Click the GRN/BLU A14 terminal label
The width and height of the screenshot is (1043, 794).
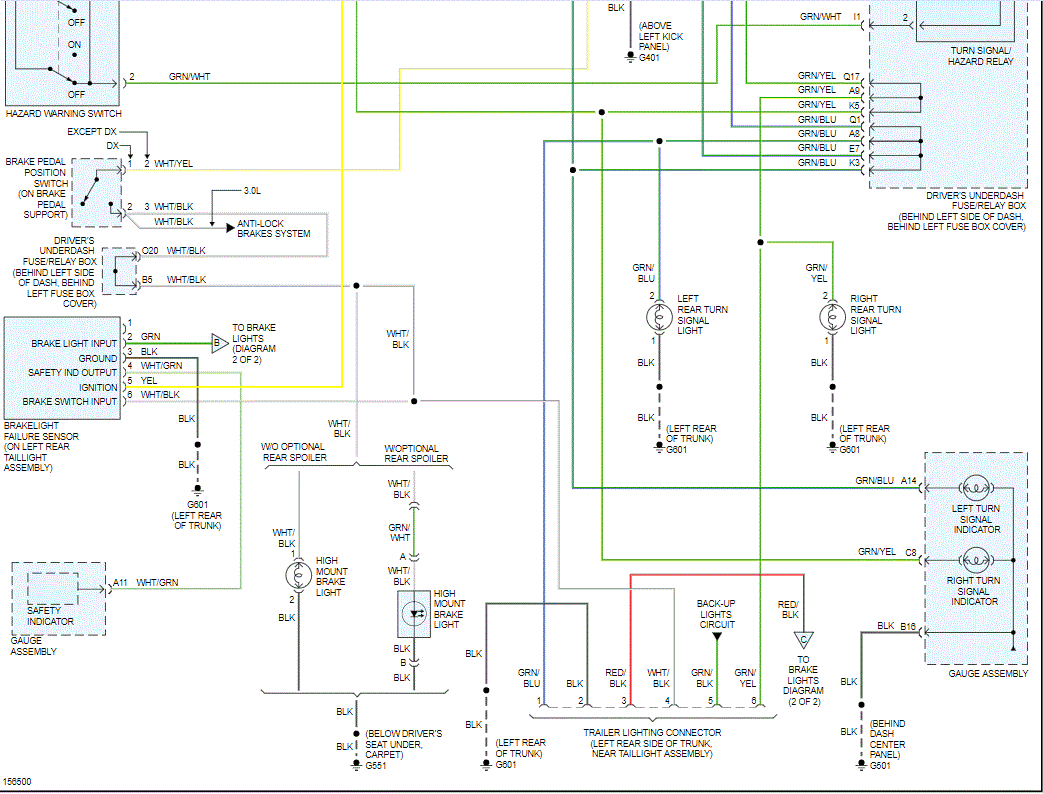pyautogui.click(x=885, y=481)
